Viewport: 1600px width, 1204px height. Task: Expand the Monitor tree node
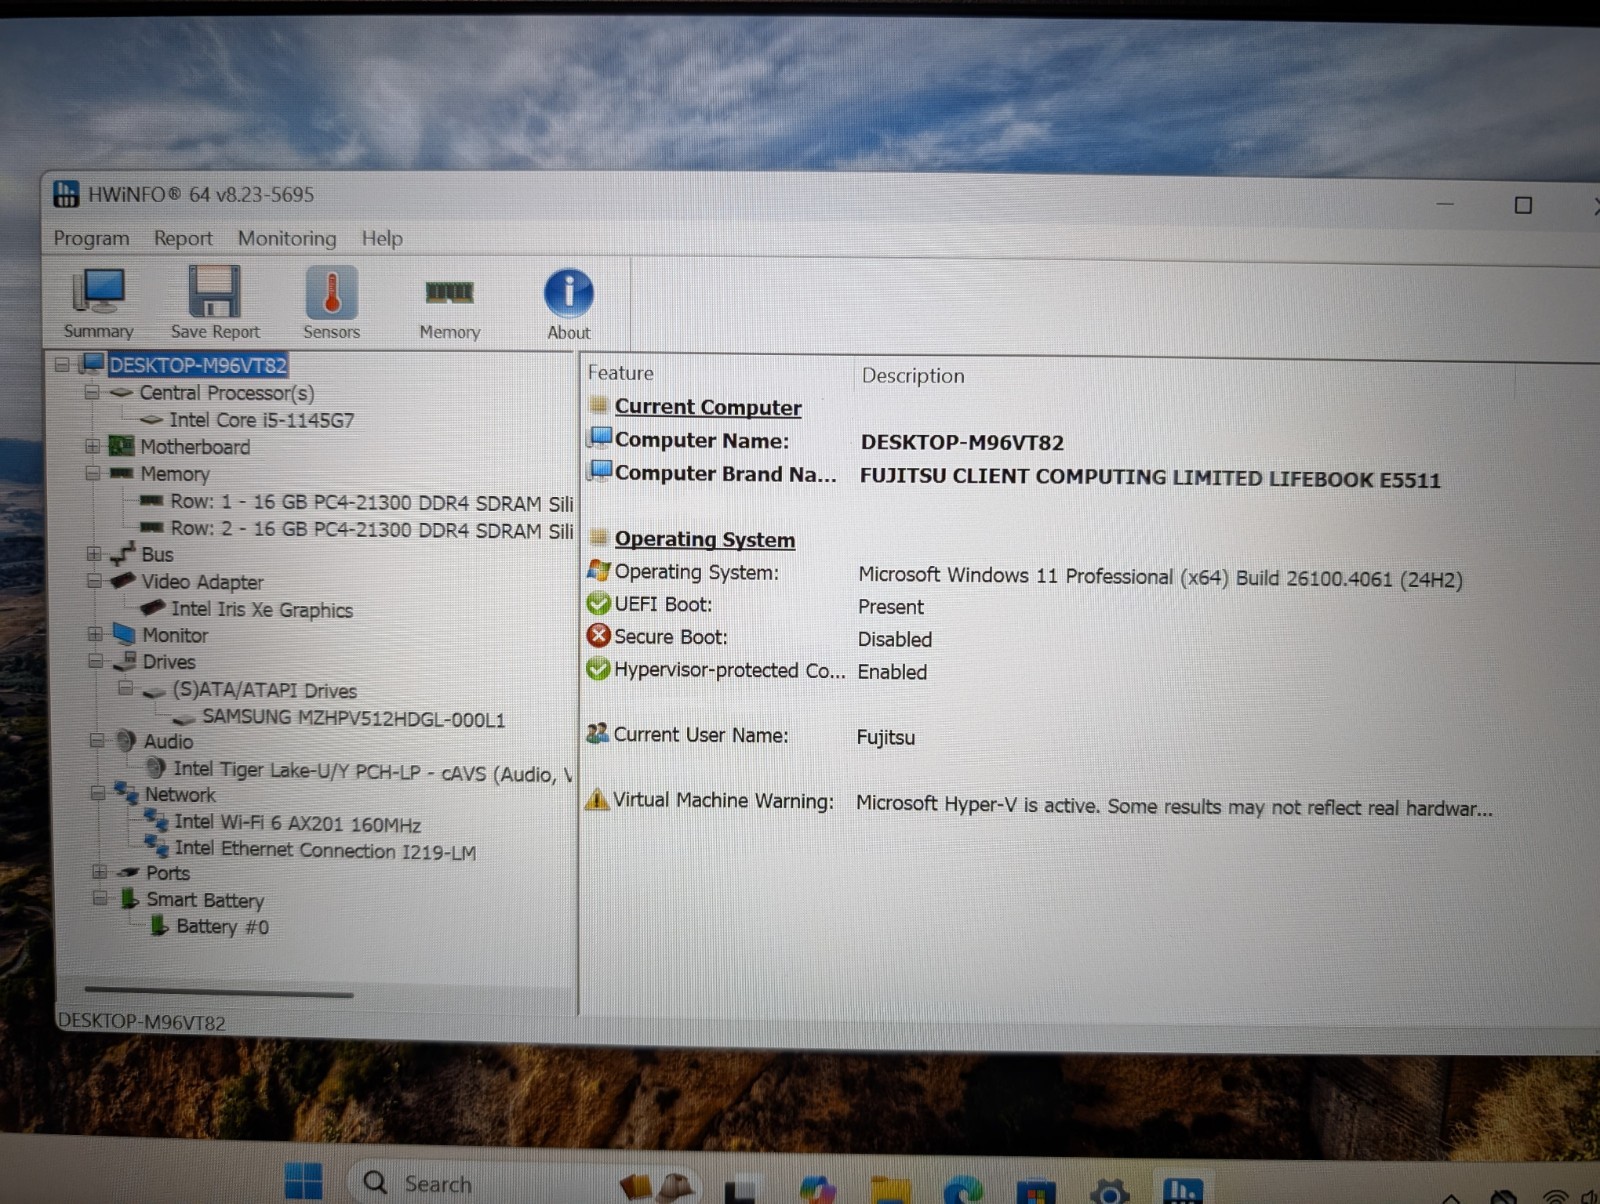94,634
